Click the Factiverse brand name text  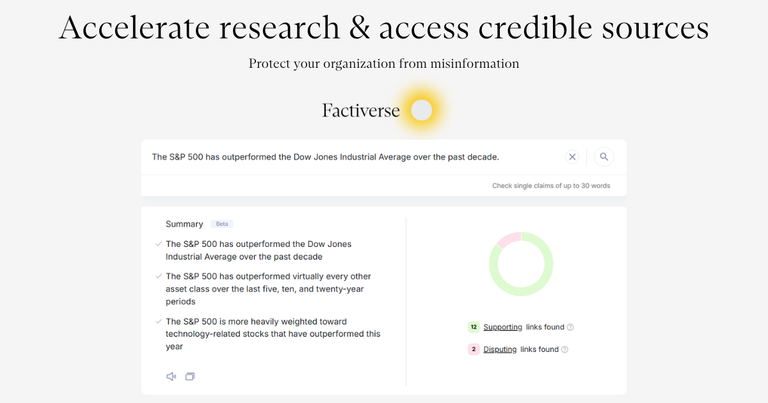[x=361, y=111]
